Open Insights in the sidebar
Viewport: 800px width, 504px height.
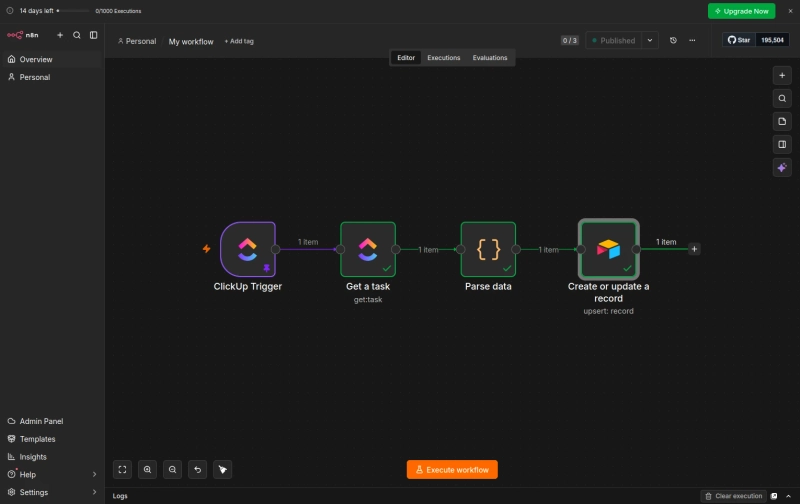[x=52, y=457]
